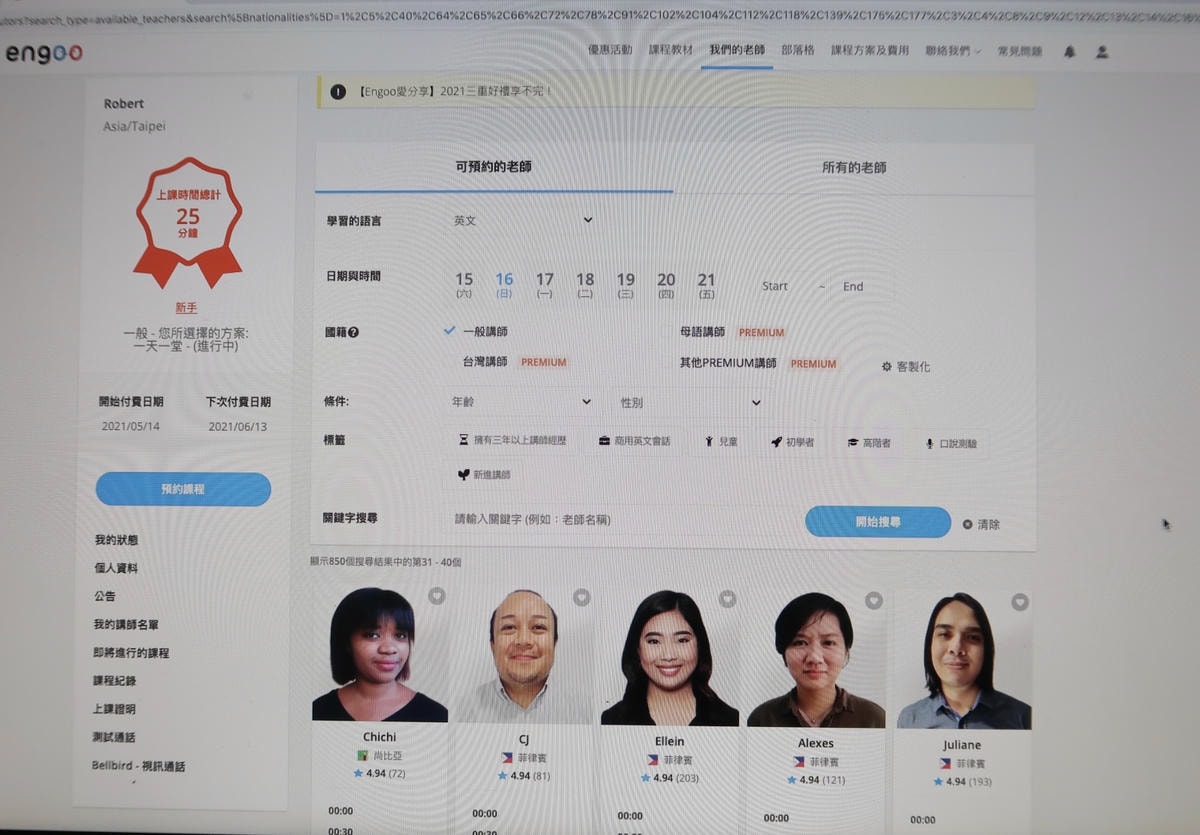Click heart icon on CJ's card
Image resolution: width=1200 pixels, height=835 pixels.
[x=581, y=597]
